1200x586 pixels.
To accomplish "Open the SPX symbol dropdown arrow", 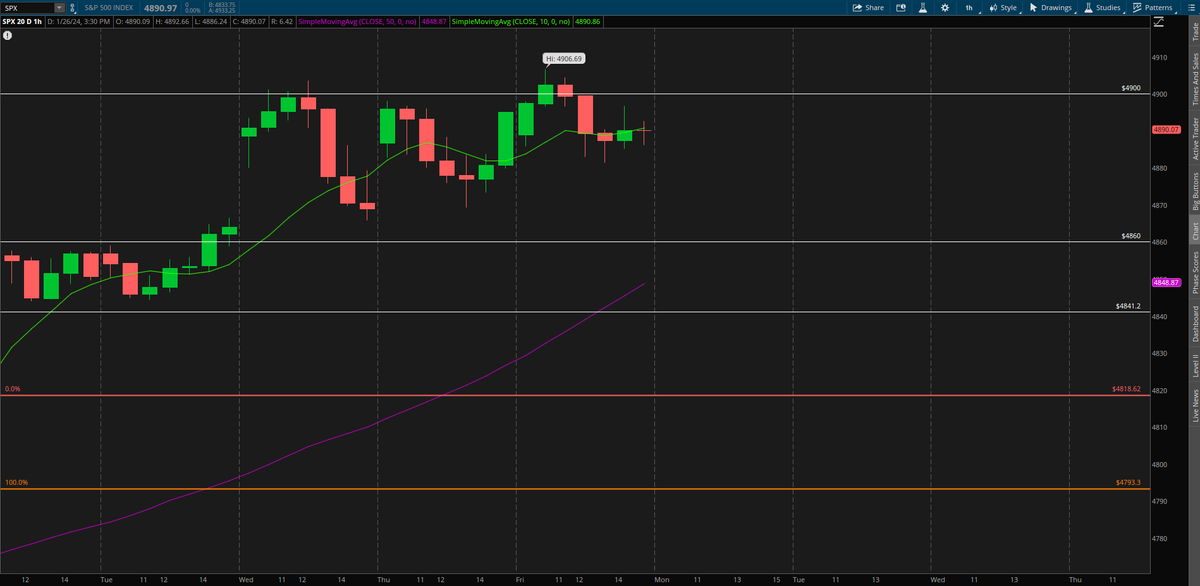I will point(58,6).
